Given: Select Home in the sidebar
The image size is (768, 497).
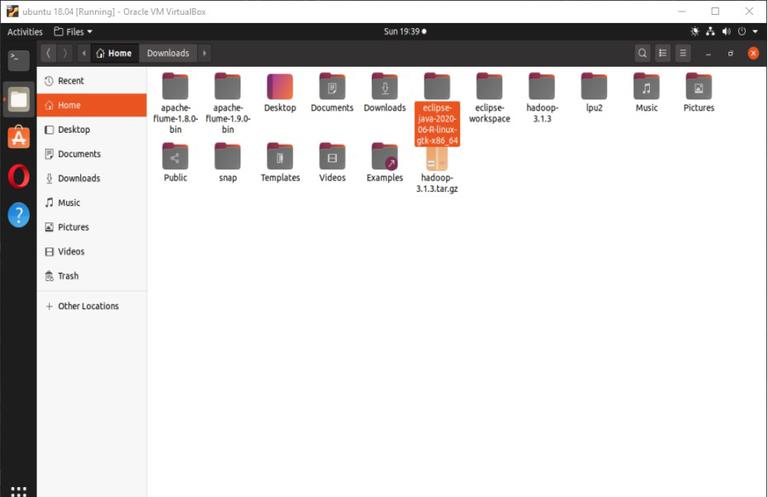Looking at the screenshot, I should pos(92,105).
